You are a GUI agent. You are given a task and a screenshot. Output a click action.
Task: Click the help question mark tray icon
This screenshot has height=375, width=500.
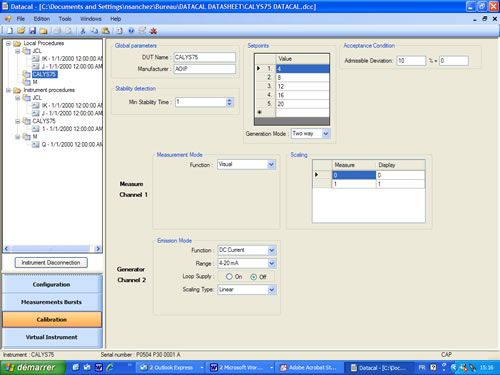[433, 367]
